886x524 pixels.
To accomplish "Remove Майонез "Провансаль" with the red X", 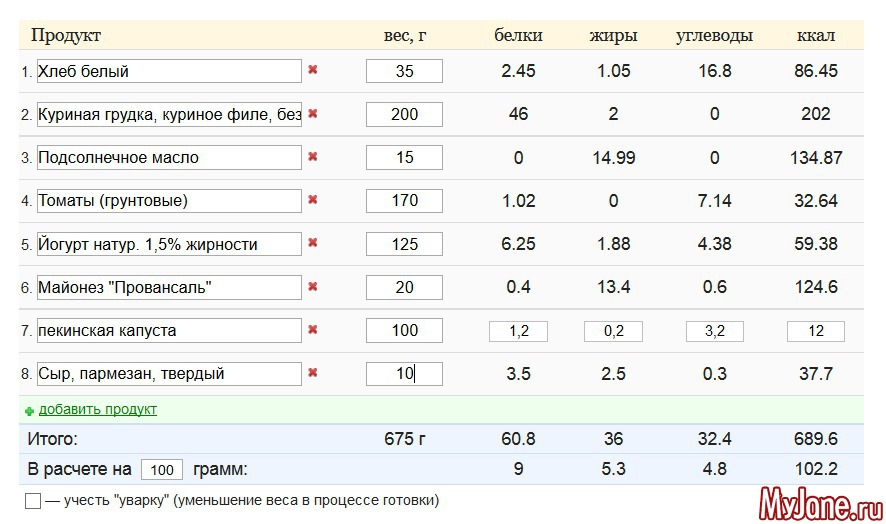I will click(313, 287).
